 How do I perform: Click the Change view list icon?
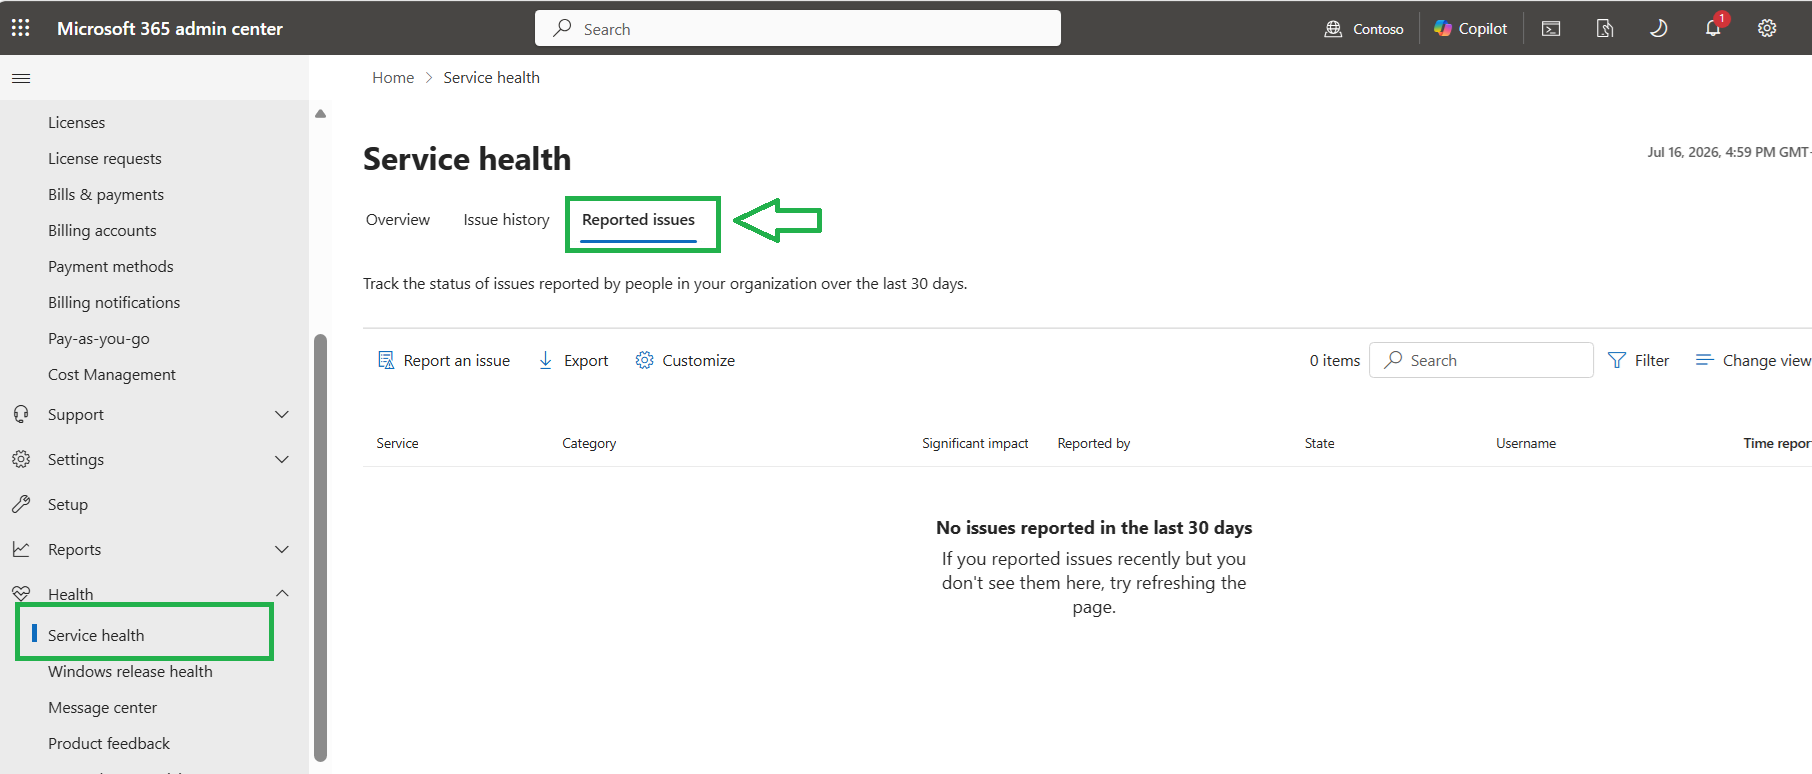pyautogui.click(x=1705, y=360)
